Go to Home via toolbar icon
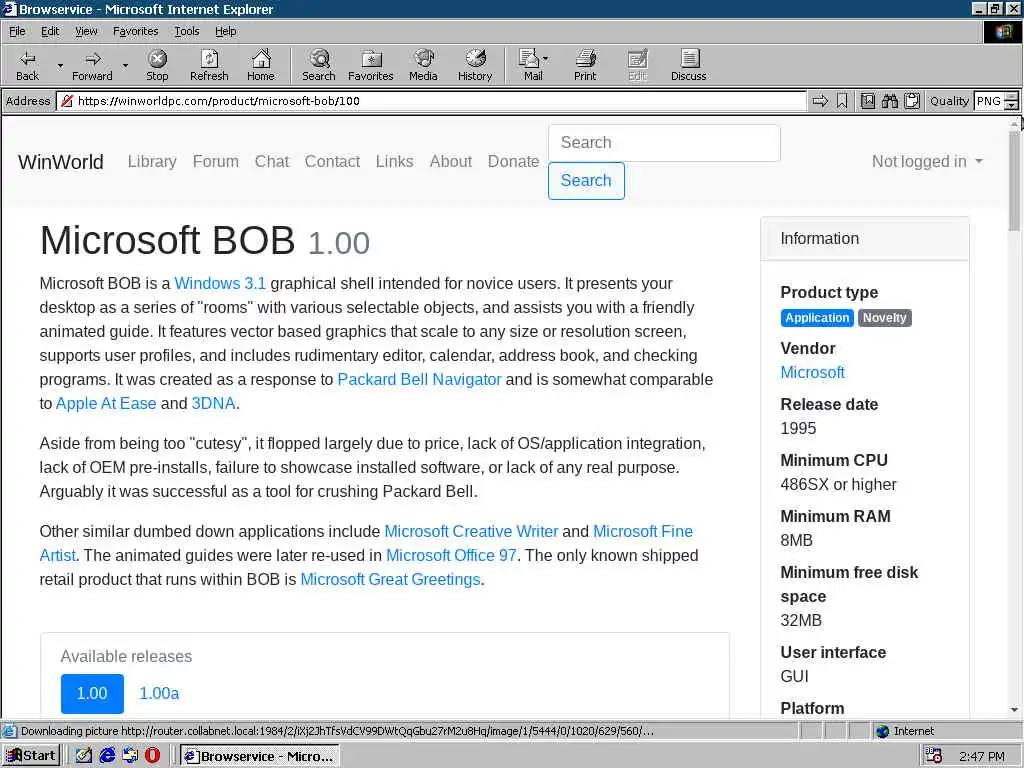 pos(261,65)
